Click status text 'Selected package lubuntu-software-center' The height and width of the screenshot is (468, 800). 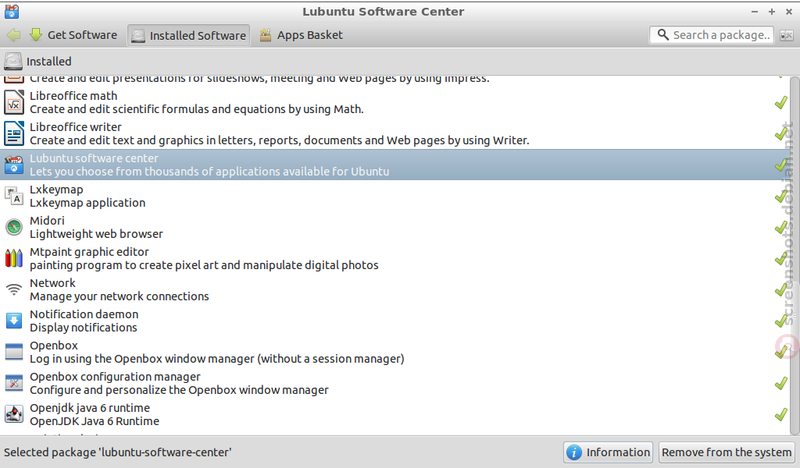click(117, 452)
